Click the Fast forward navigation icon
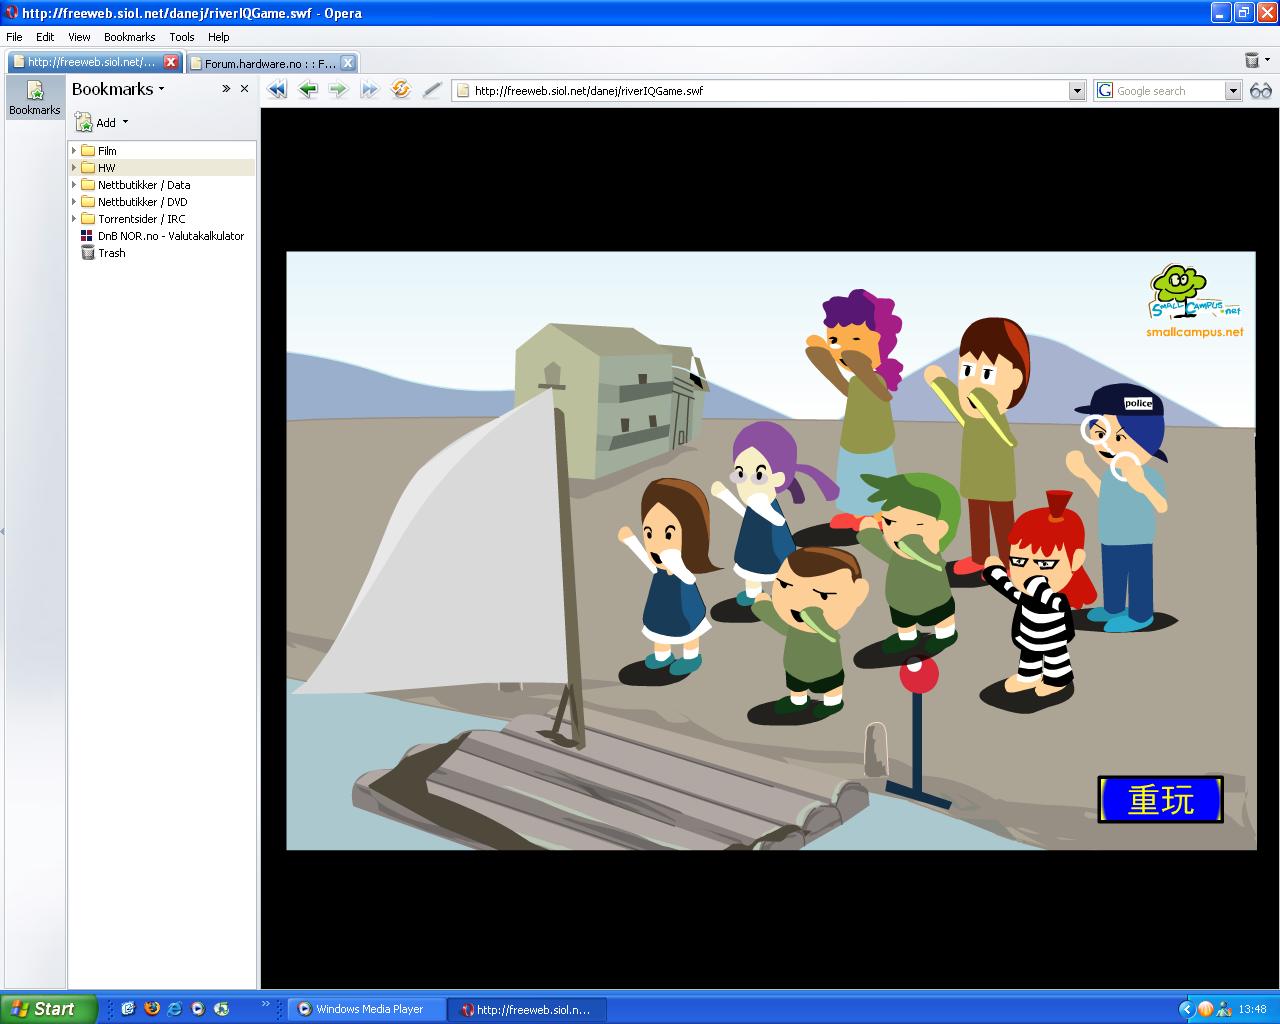 coord(369,90)
